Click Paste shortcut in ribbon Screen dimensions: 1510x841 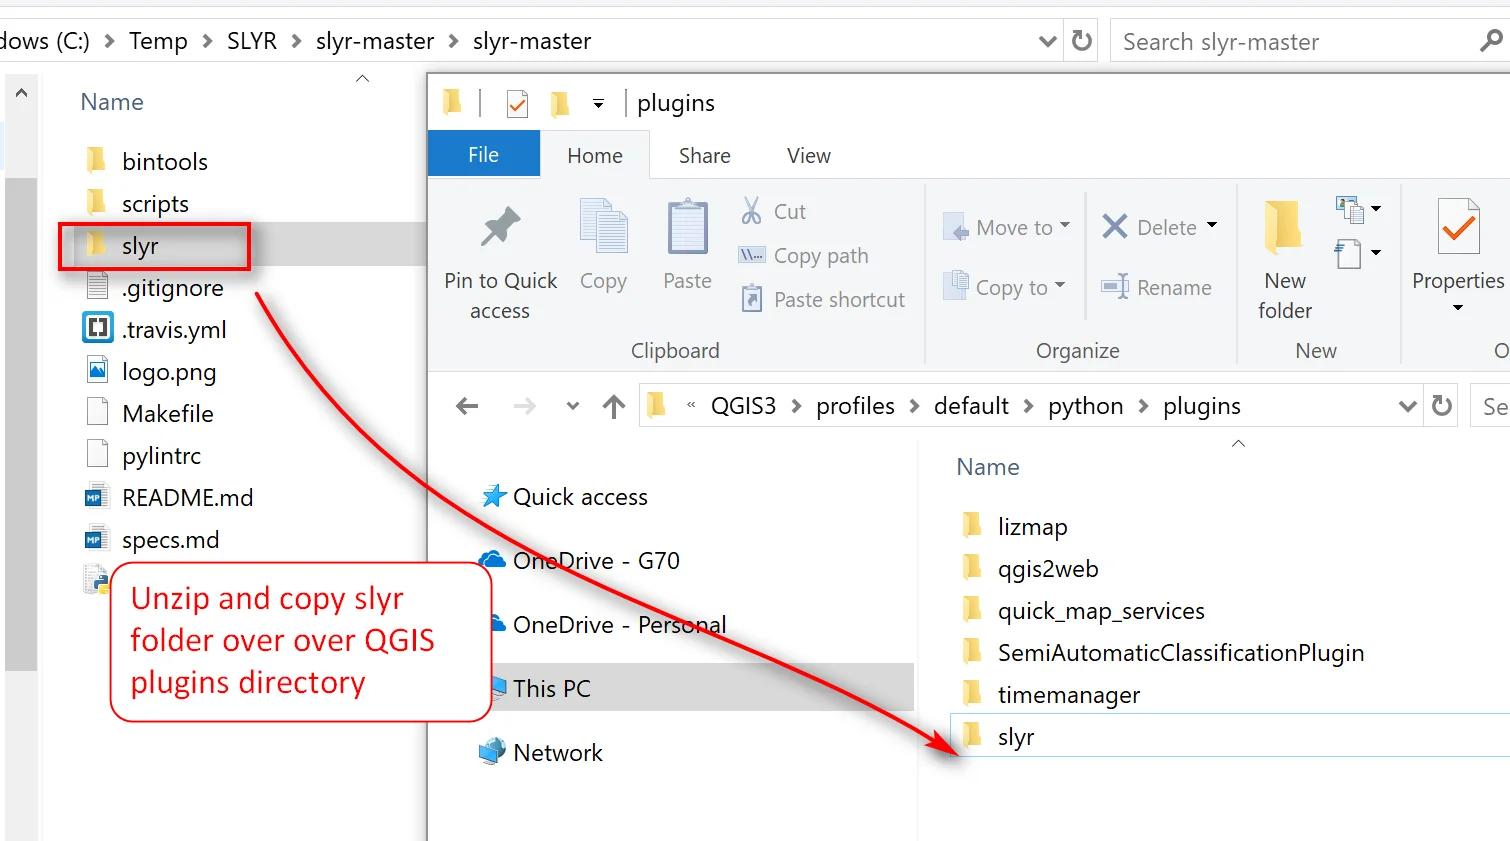(x=822, y=300)
